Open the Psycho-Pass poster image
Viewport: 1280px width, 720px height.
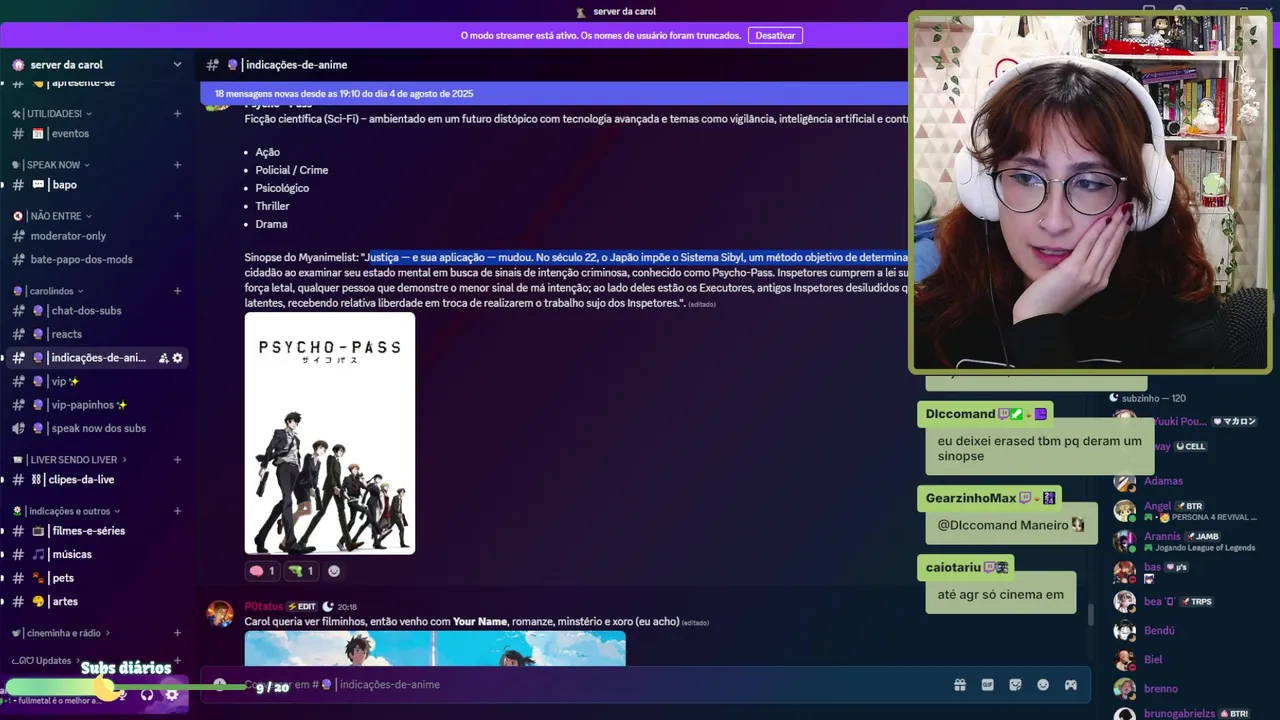330,433
